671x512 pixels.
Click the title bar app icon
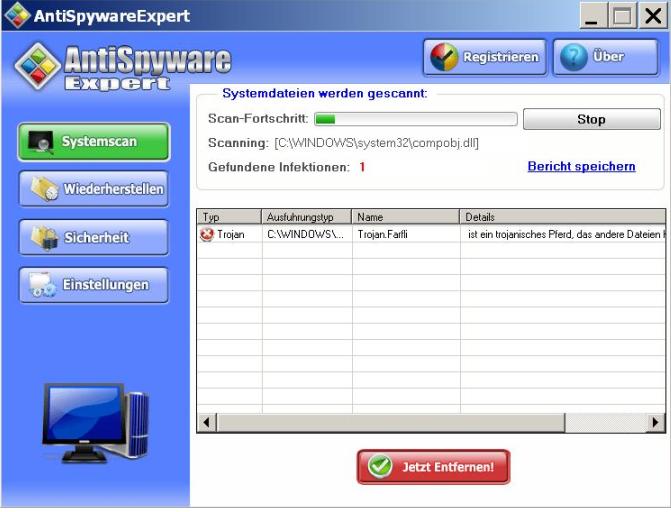pos(17,15)
